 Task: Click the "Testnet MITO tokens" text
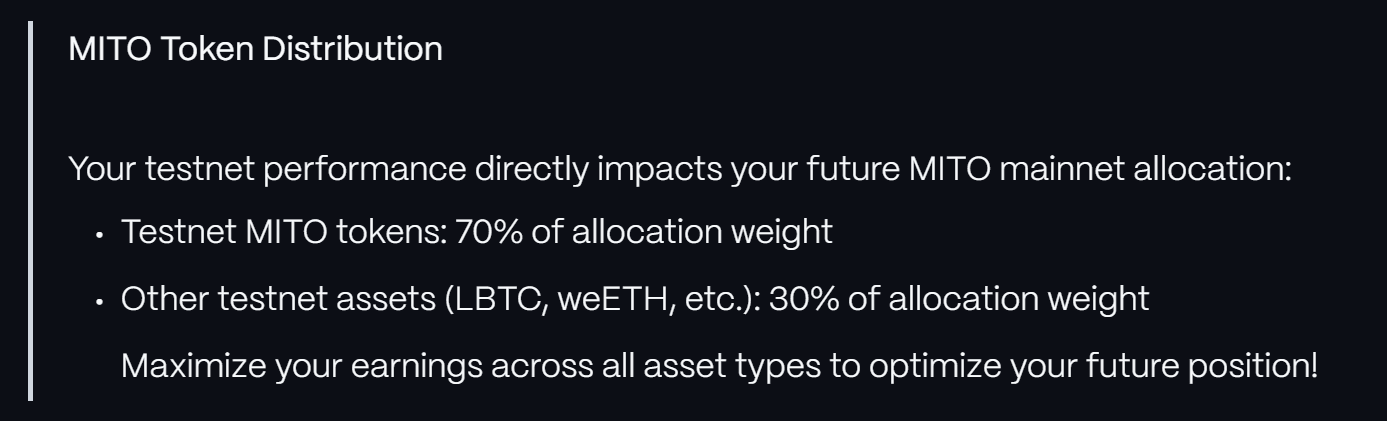[284, 233]
